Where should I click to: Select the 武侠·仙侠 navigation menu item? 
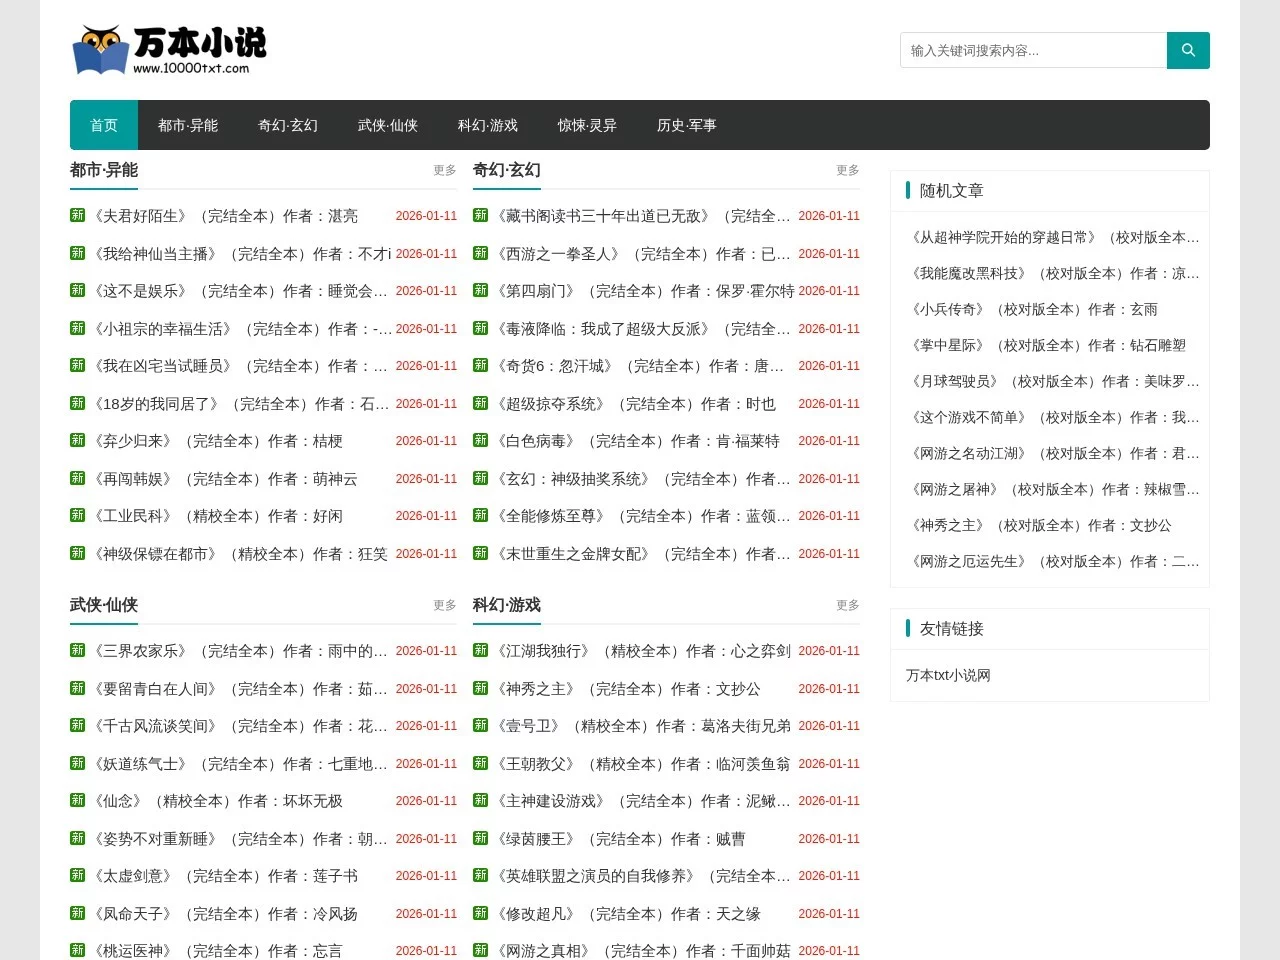tap(388, 125)
